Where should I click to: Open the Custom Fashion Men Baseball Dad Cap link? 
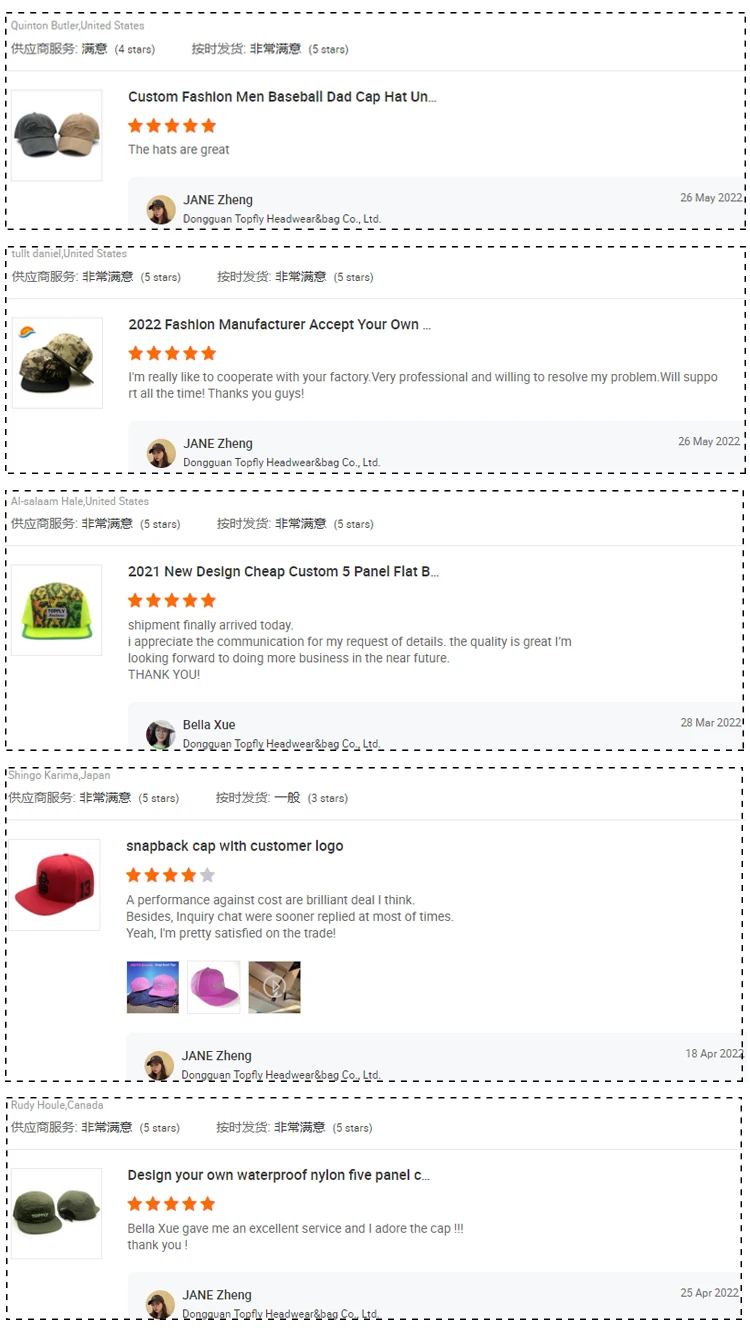coord(282,97)
